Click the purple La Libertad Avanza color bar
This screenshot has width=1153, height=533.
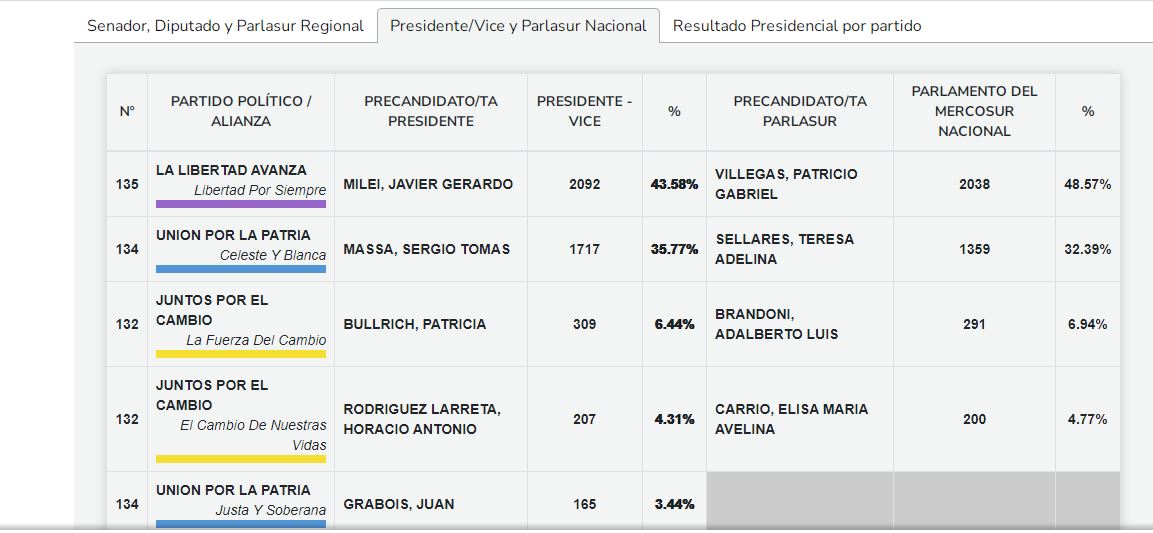coord(241,204)
